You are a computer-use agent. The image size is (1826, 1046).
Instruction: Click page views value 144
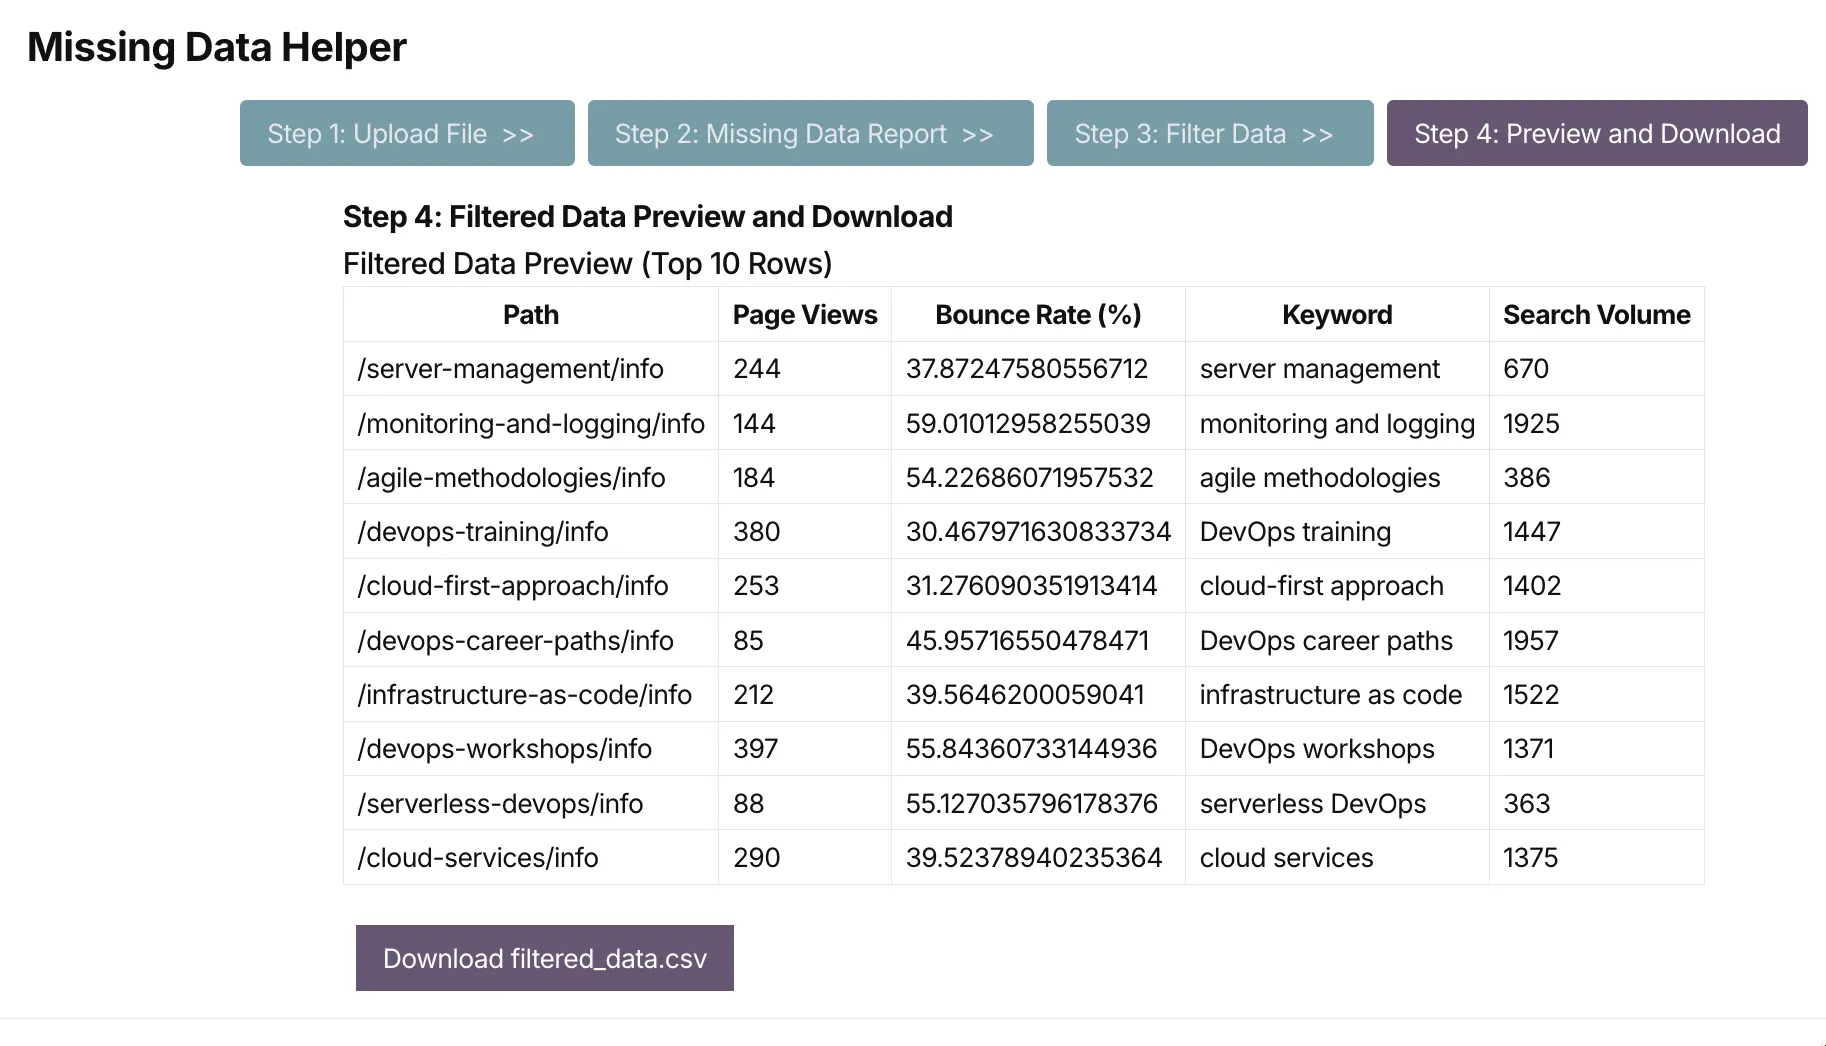[805, 423]
